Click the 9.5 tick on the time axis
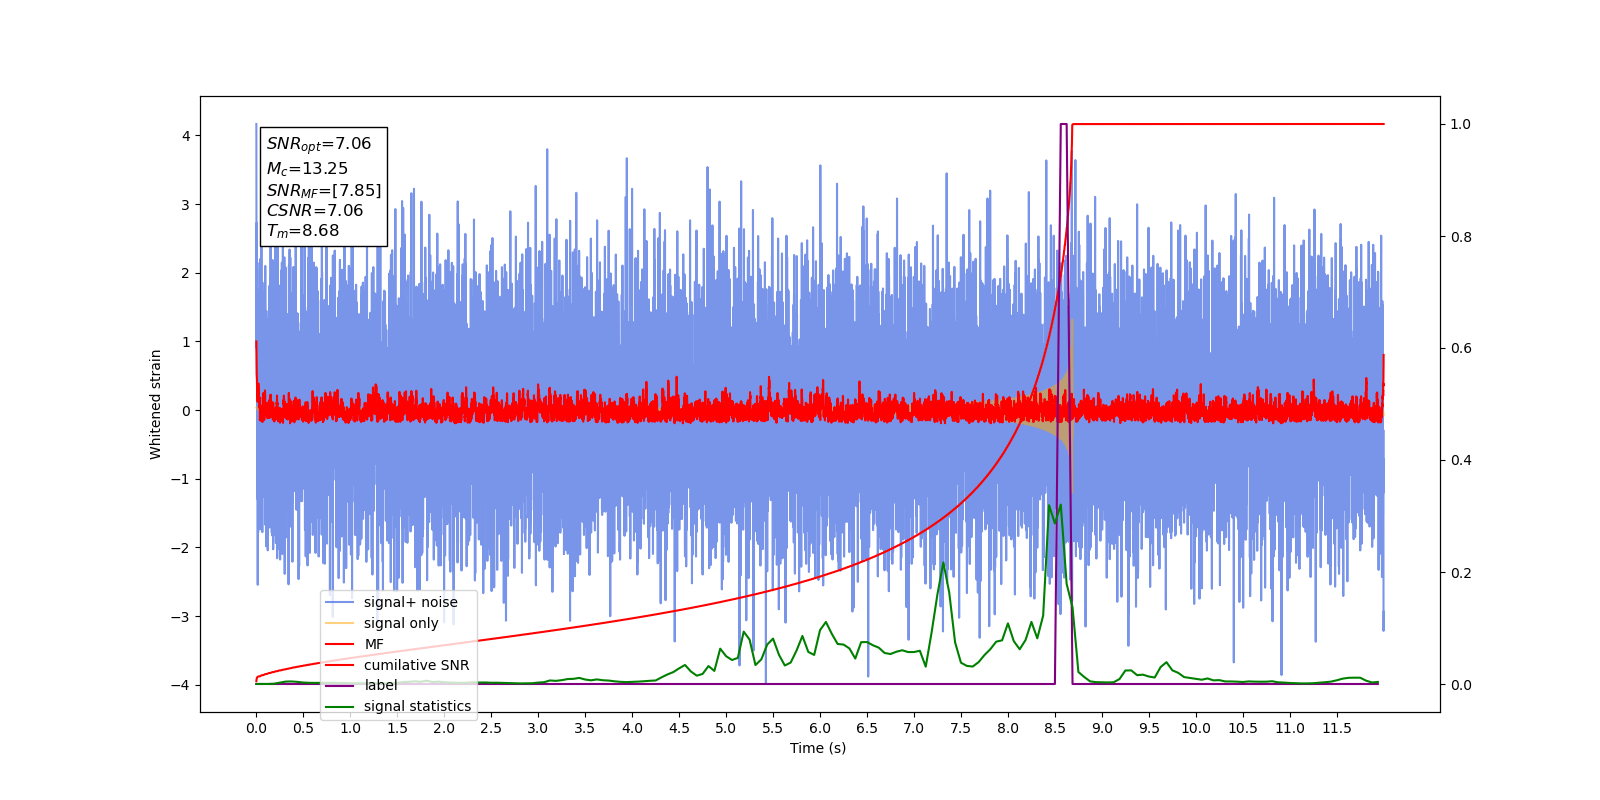This screenshot has width=1600, height=800. (x=1149, y=728)
